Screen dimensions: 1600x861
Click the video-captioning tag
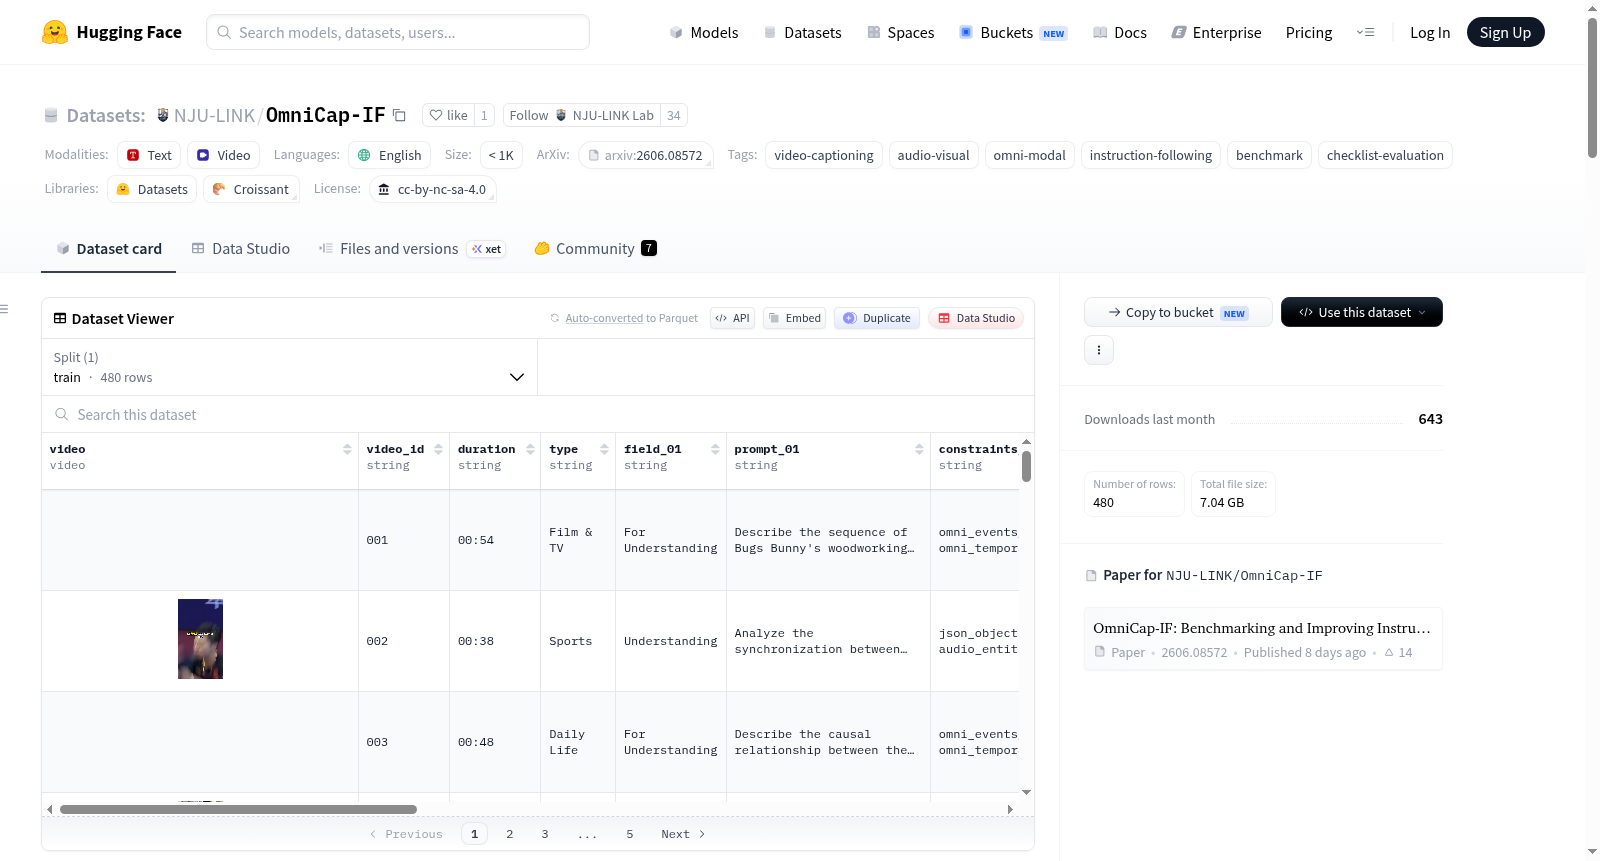[x=824, y=155]
